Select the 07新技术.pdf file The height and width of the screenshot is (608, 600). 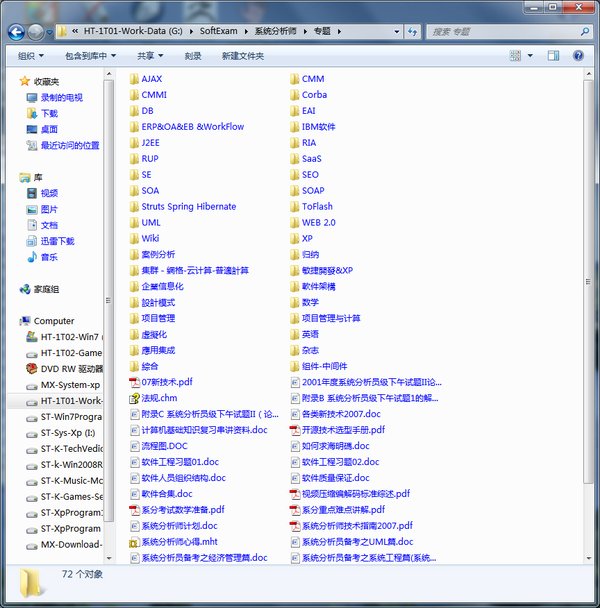(x=161, y=382)
